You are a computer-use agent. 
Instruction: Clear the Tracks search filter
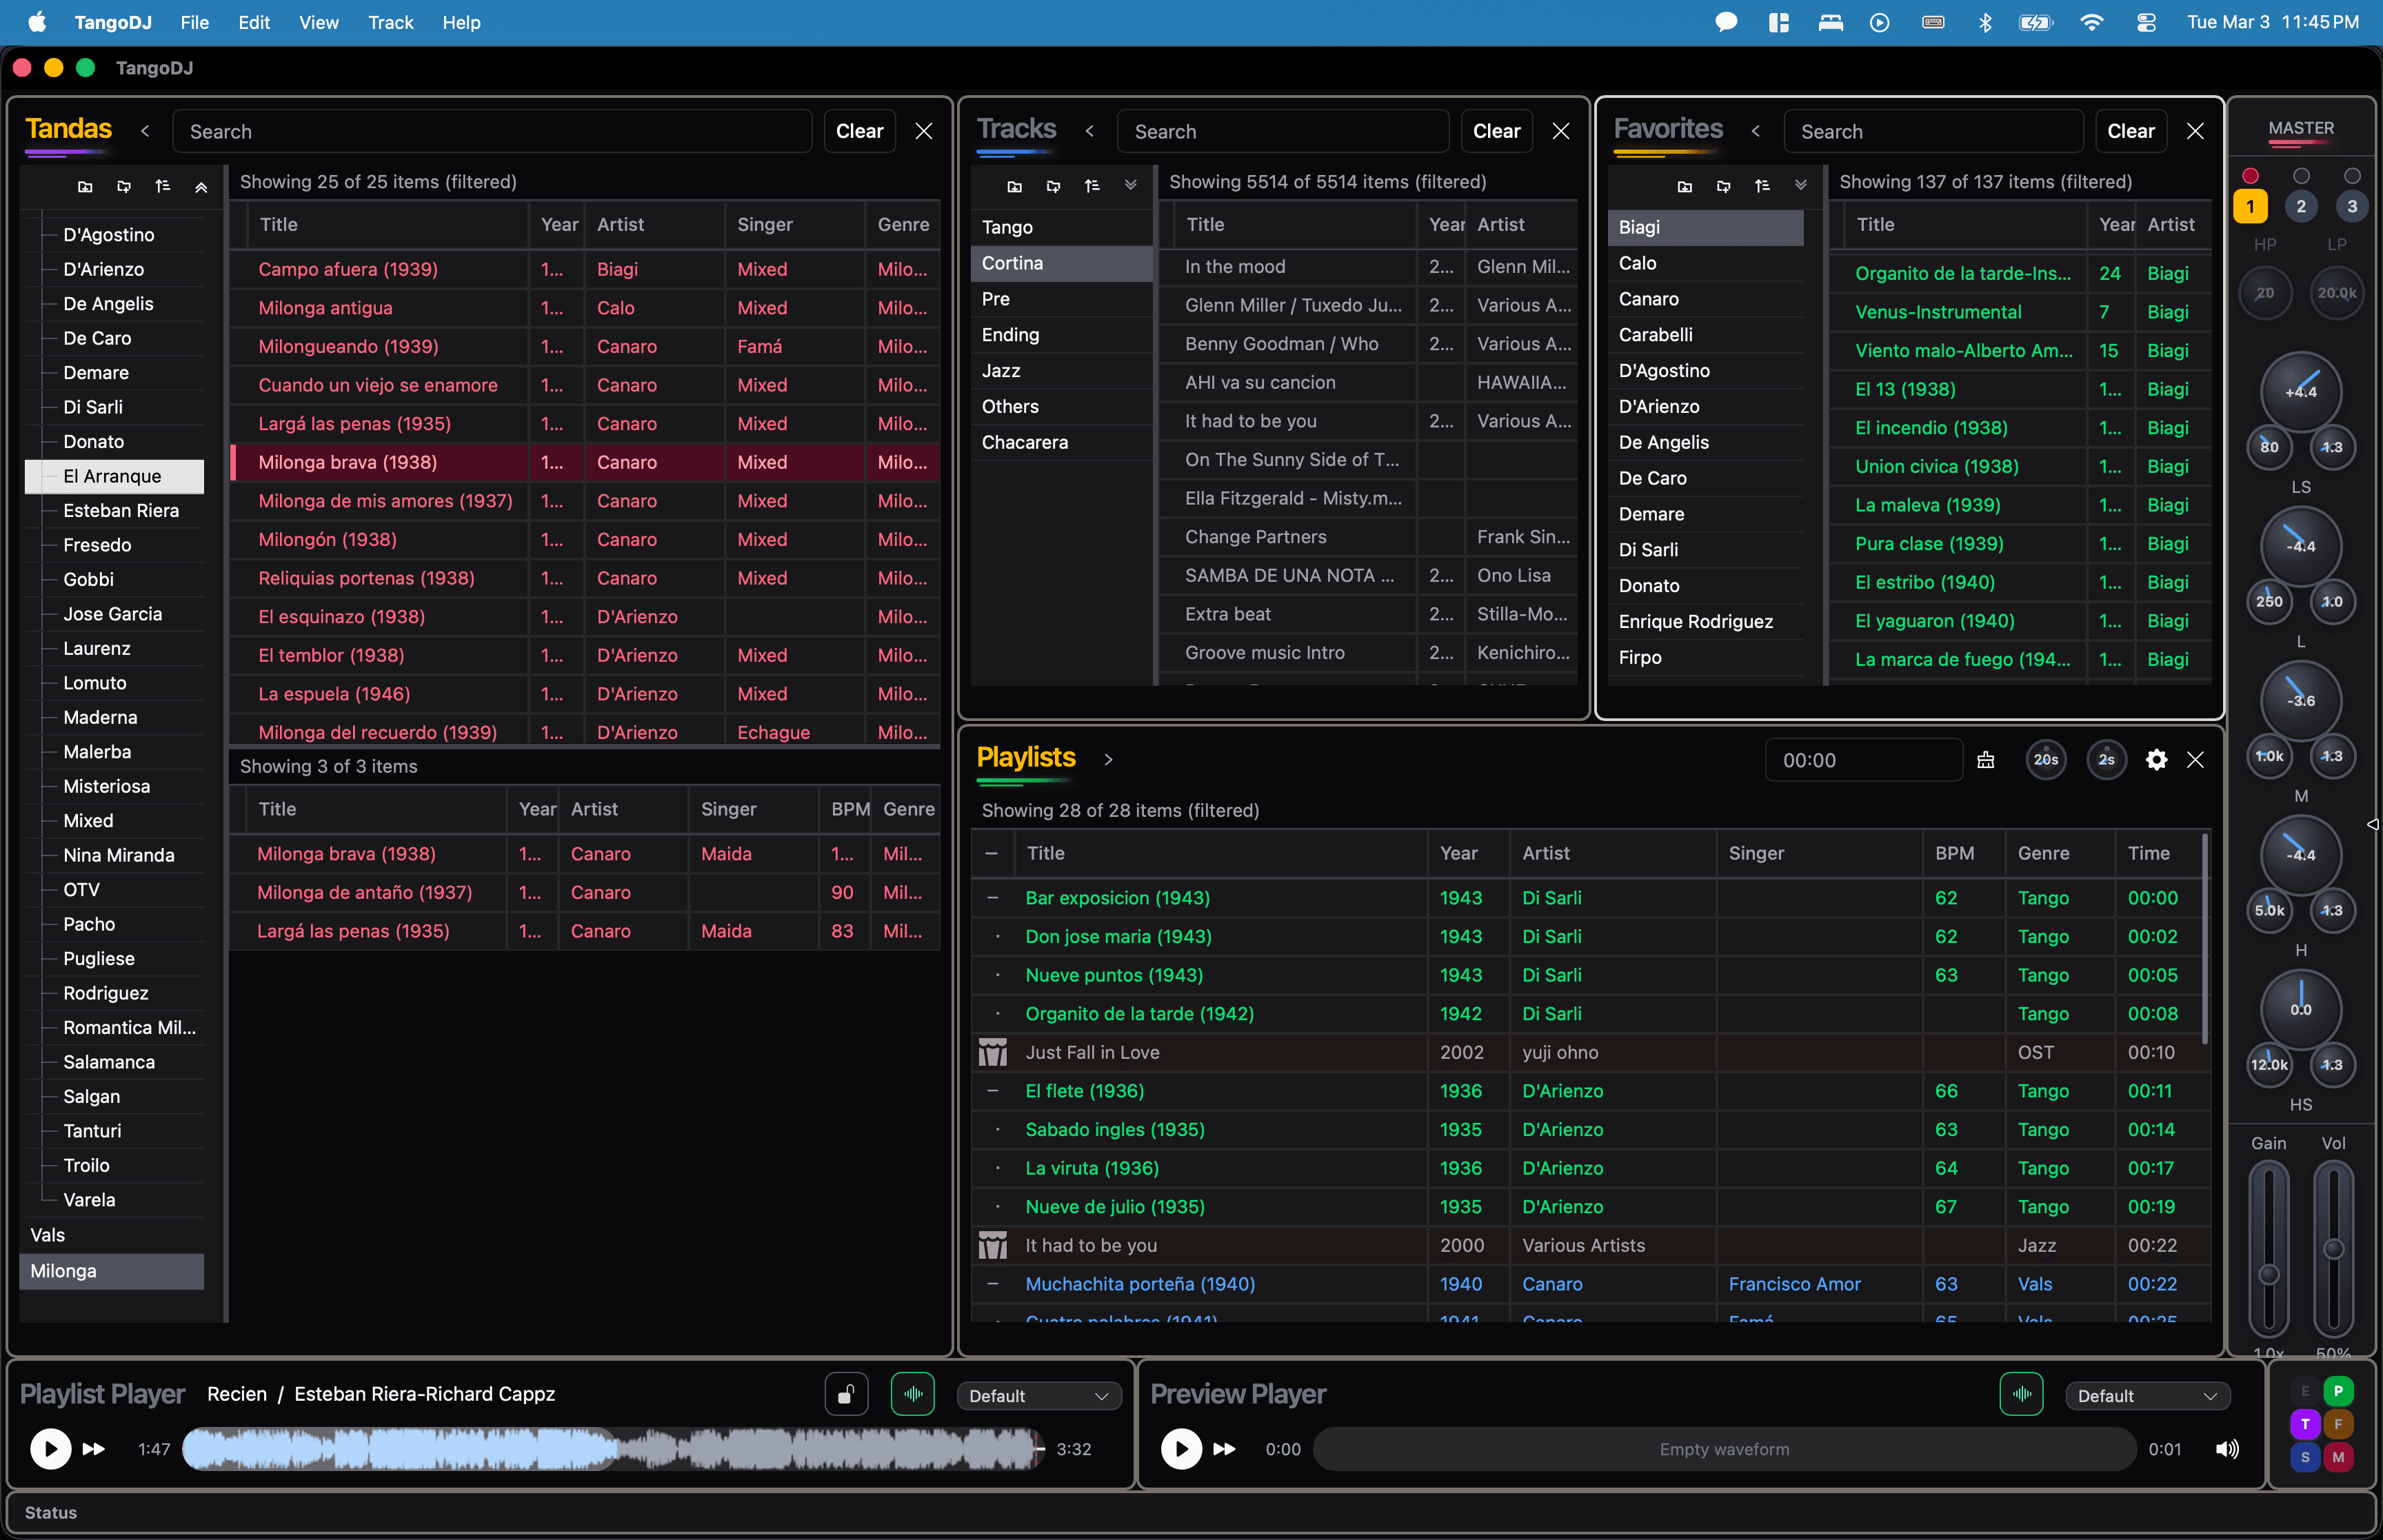1496,131
